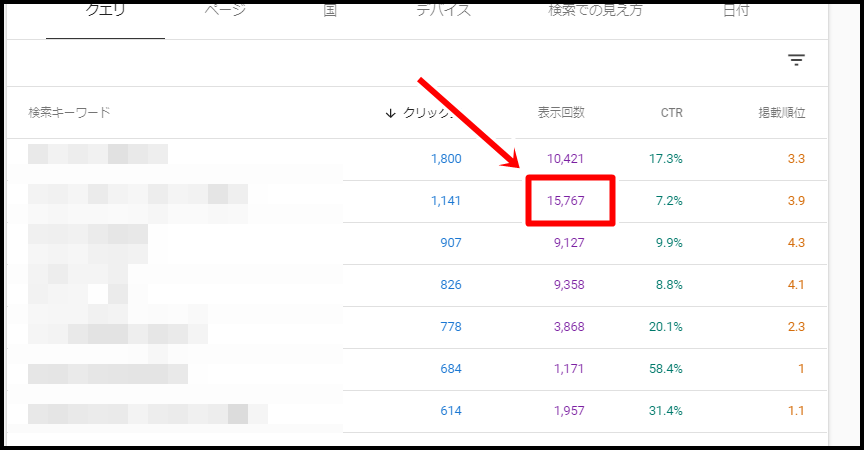
Task: Select the 国 tab
Action: 330,12
